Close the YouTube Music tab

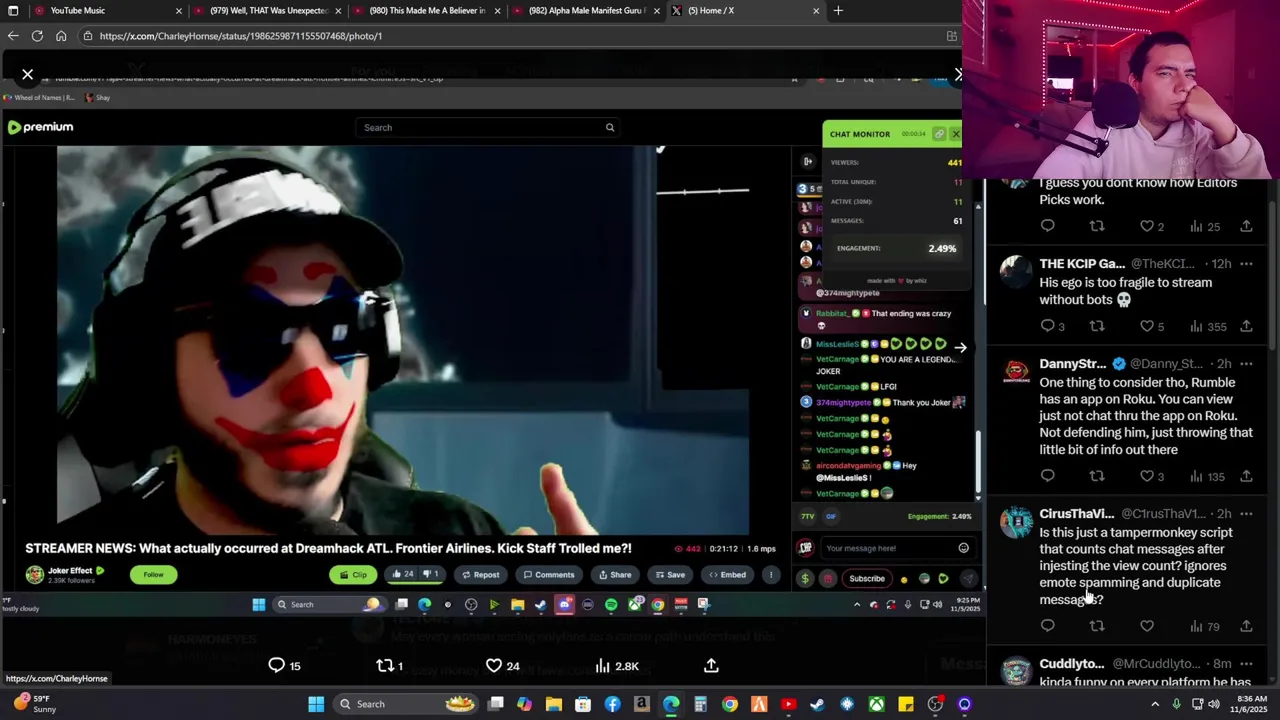point(179,11)
